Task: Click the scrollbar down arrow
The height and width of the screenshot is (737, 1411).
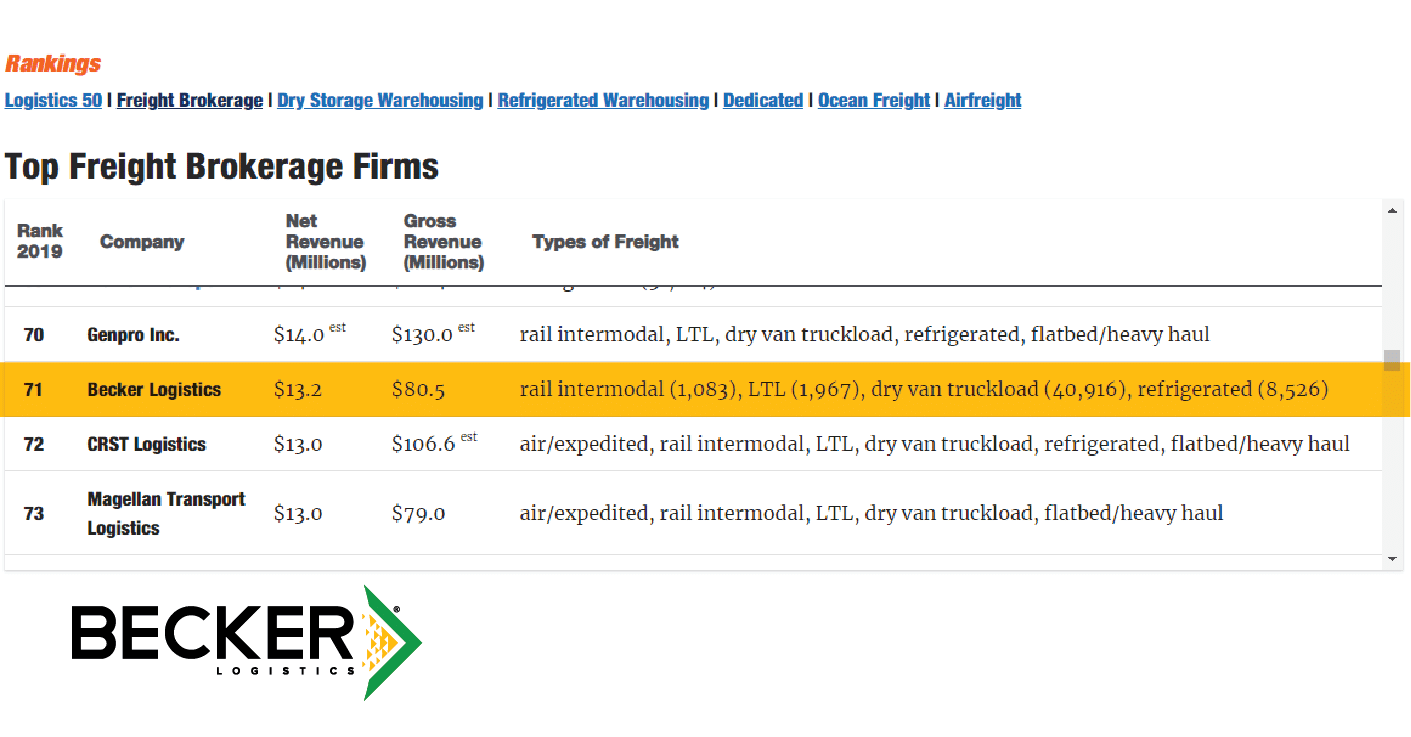Action: (x=1392, y=560)
